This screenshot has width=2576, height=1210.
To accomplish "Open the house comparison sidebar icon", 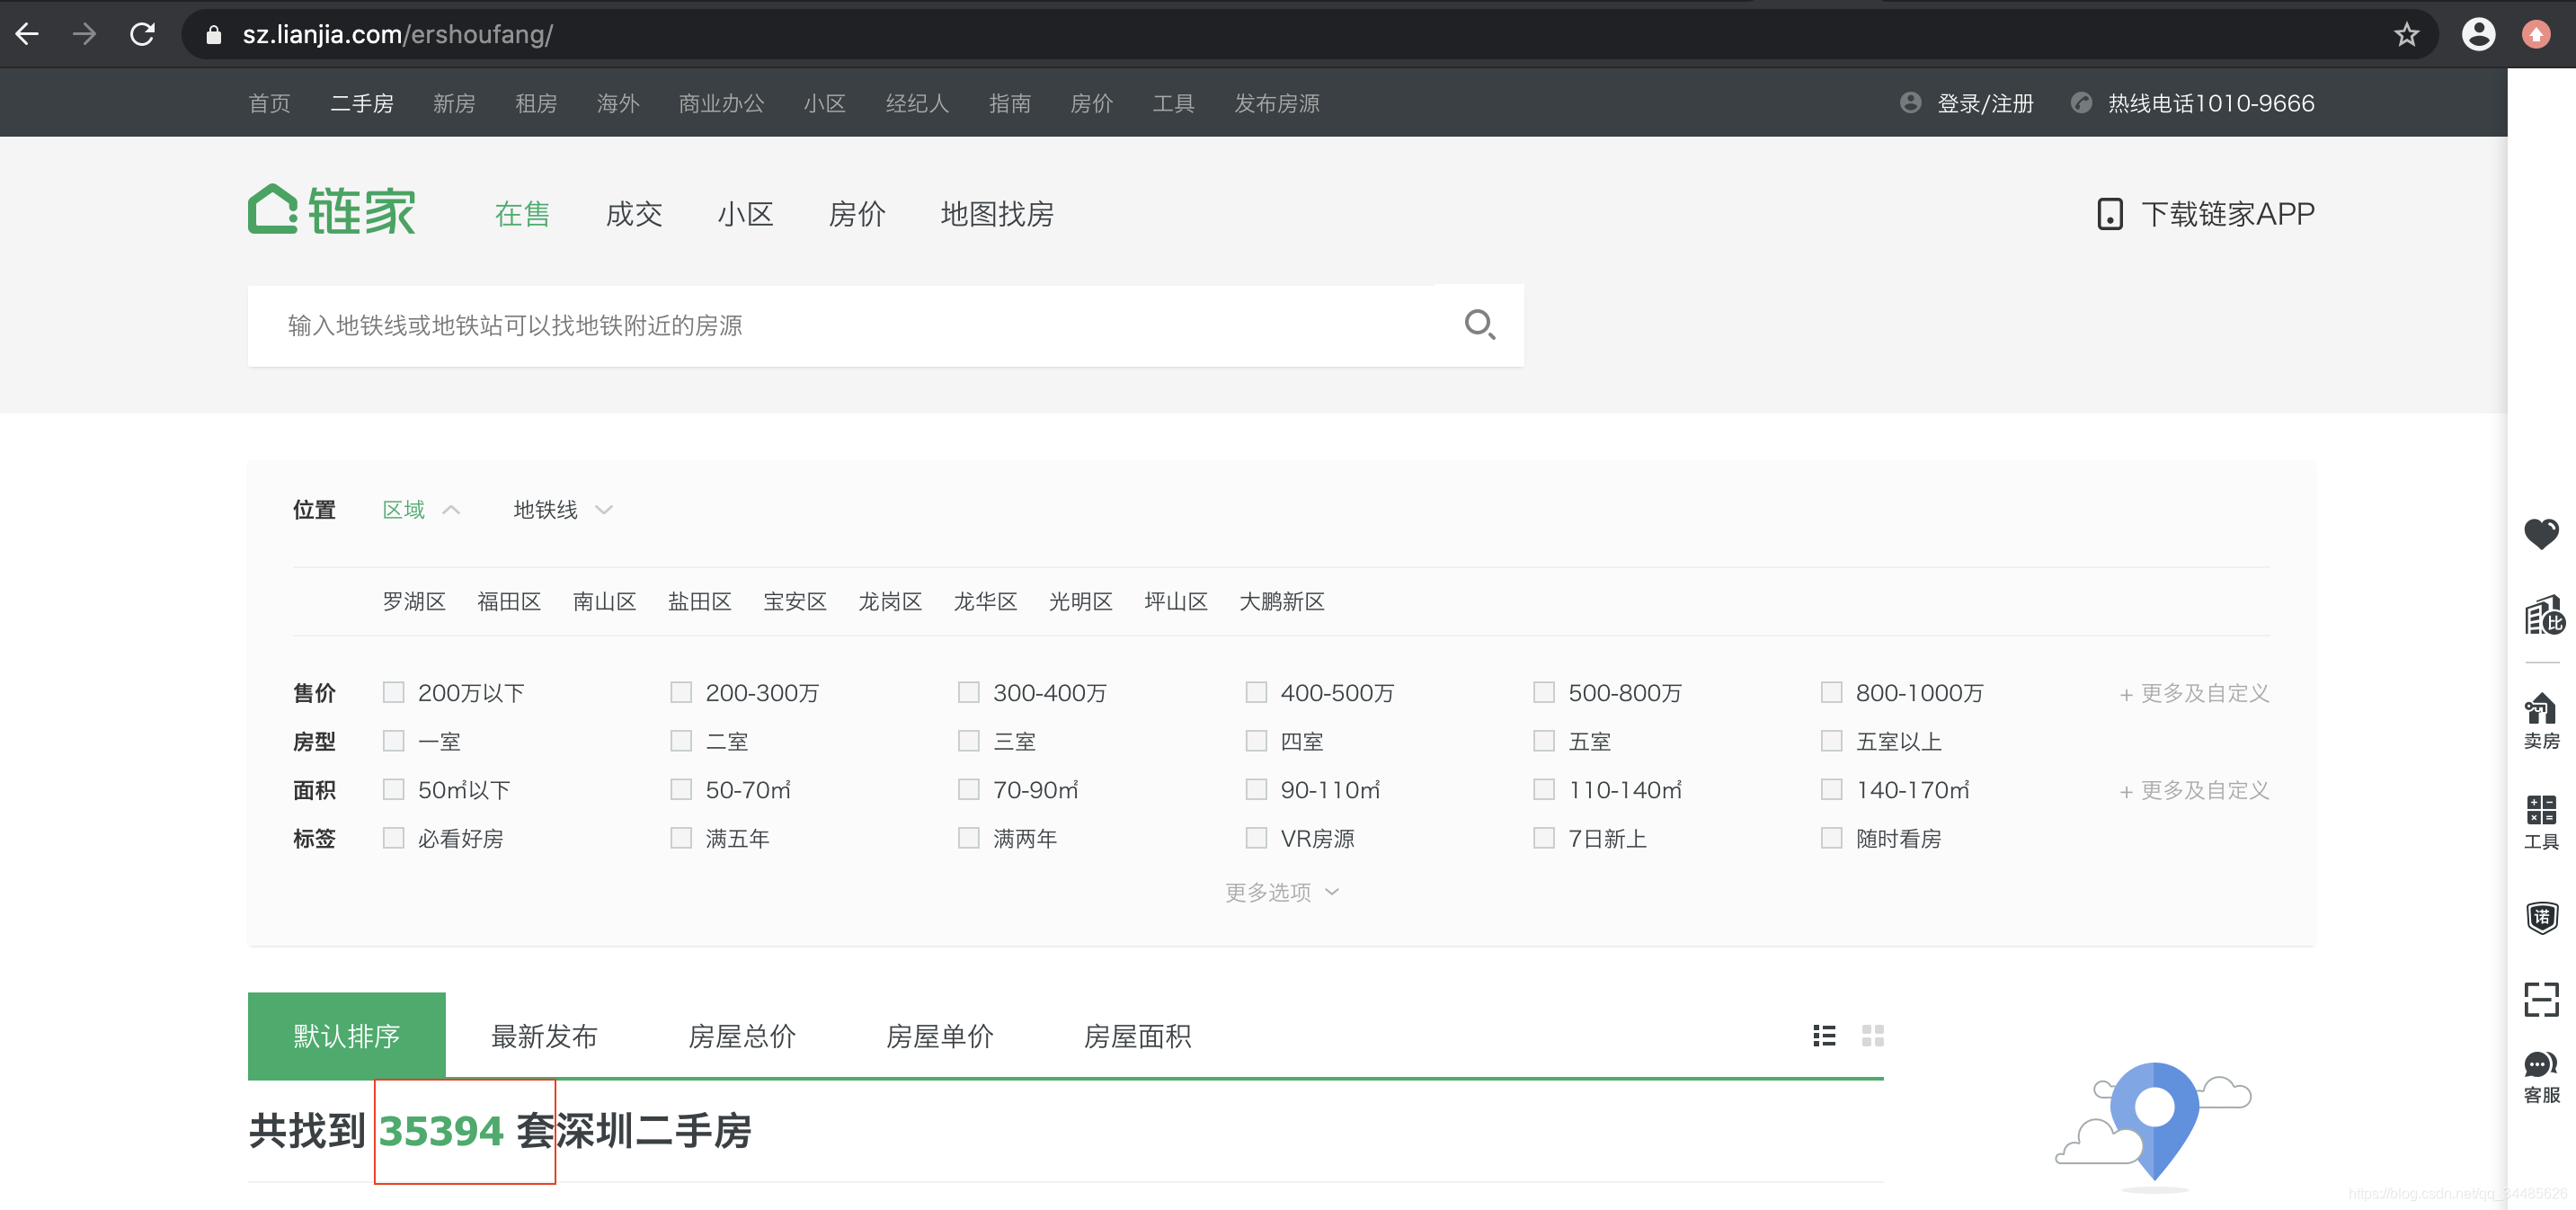I will click(x=2541, y=614).
